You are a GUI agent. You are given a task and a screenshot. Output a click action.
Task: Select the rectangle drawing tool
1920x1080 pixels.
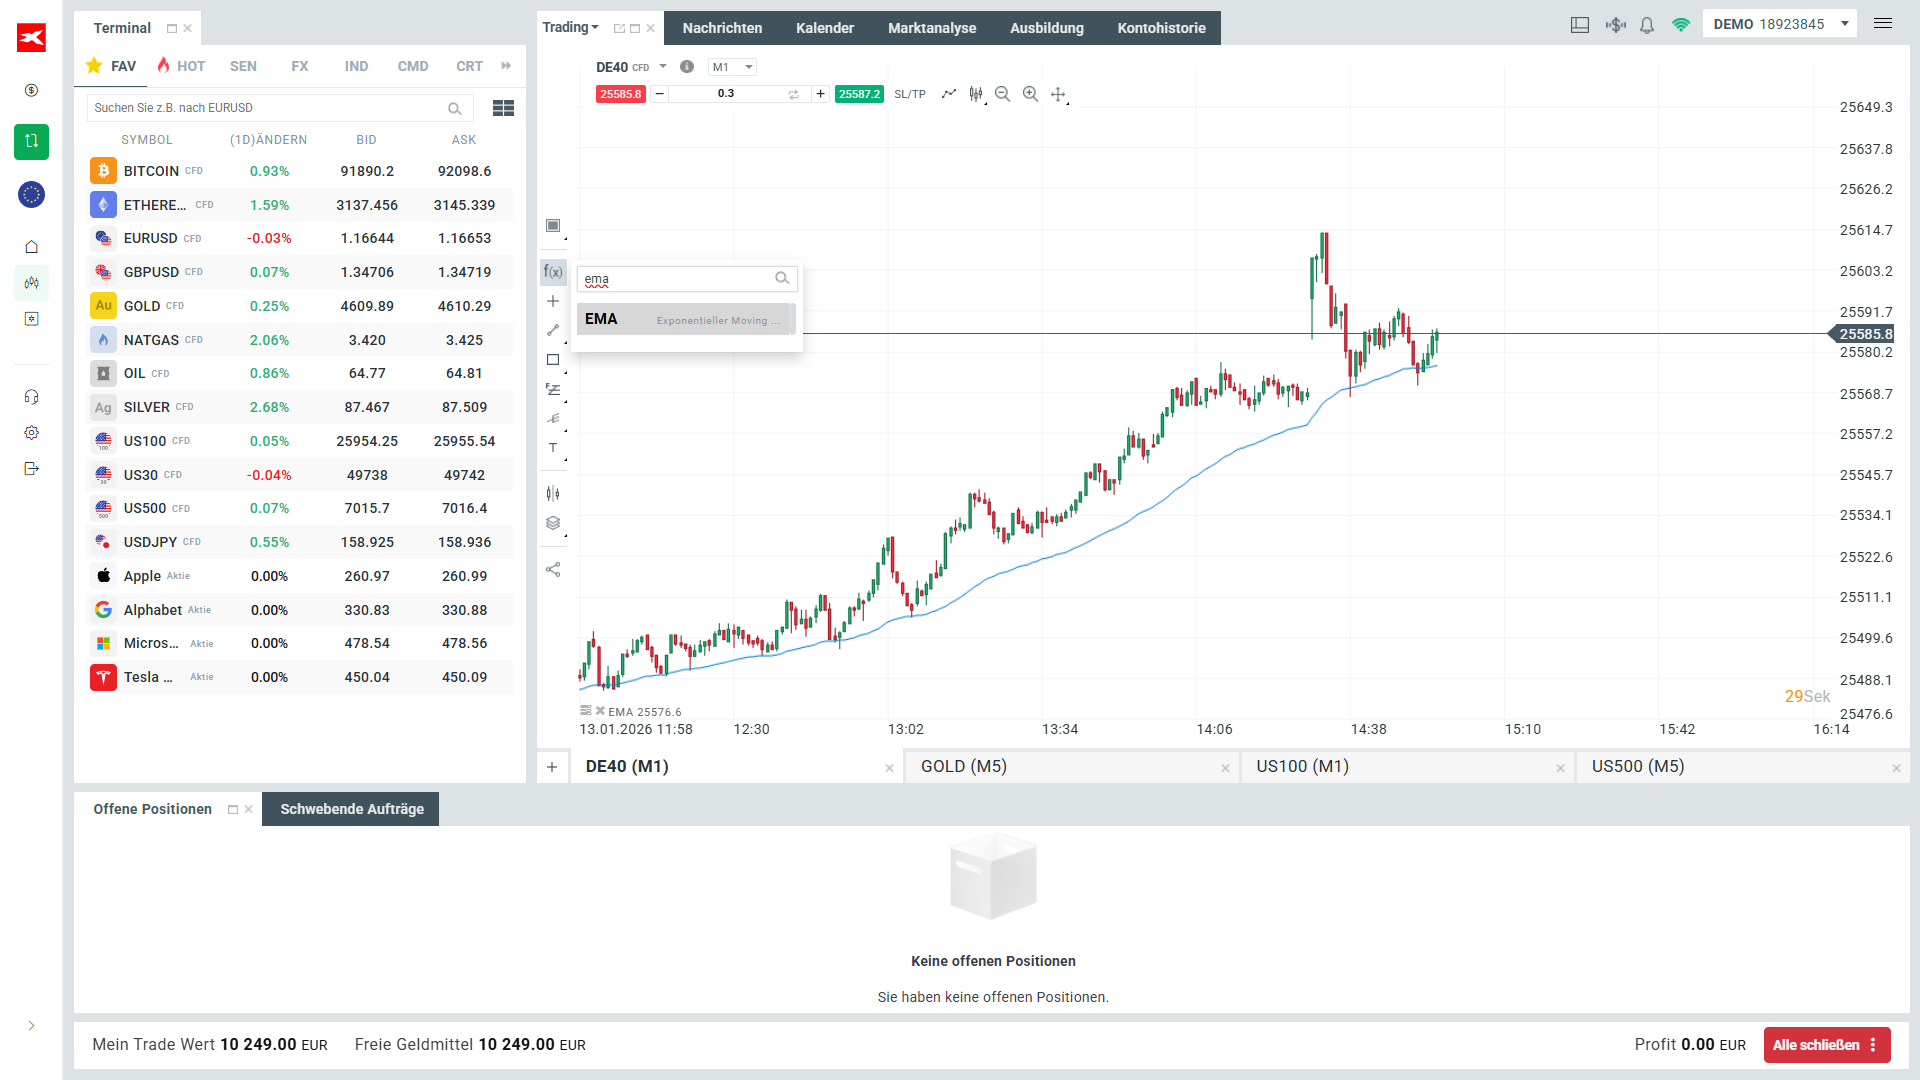[553, 360]
